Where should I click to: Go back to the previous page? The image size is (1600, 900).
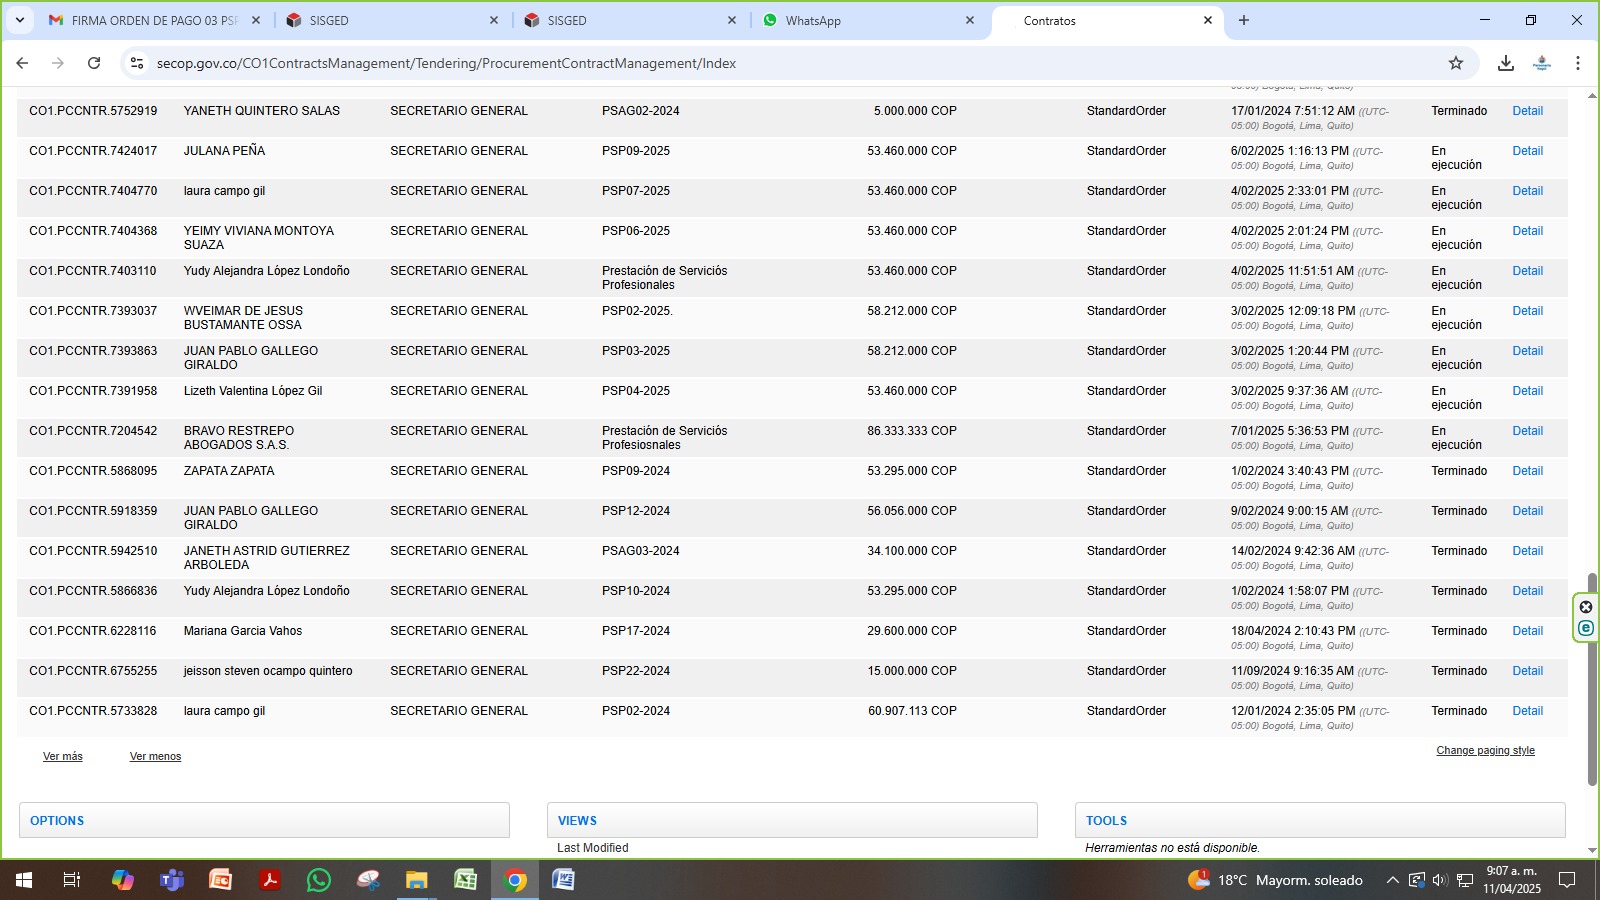tap(22, 63)
